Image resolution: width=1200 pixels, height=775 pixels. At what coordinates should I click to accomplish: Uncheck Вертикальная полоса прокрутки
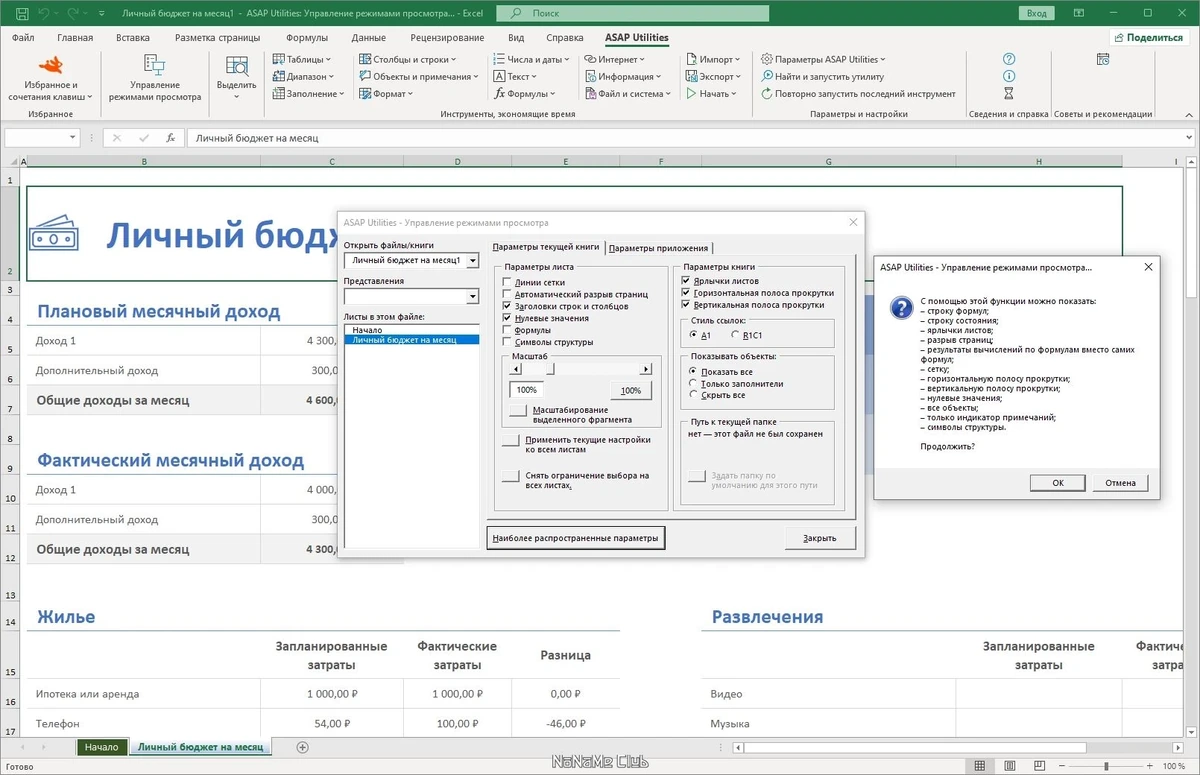pyautogui.click(x=686, y=305)
